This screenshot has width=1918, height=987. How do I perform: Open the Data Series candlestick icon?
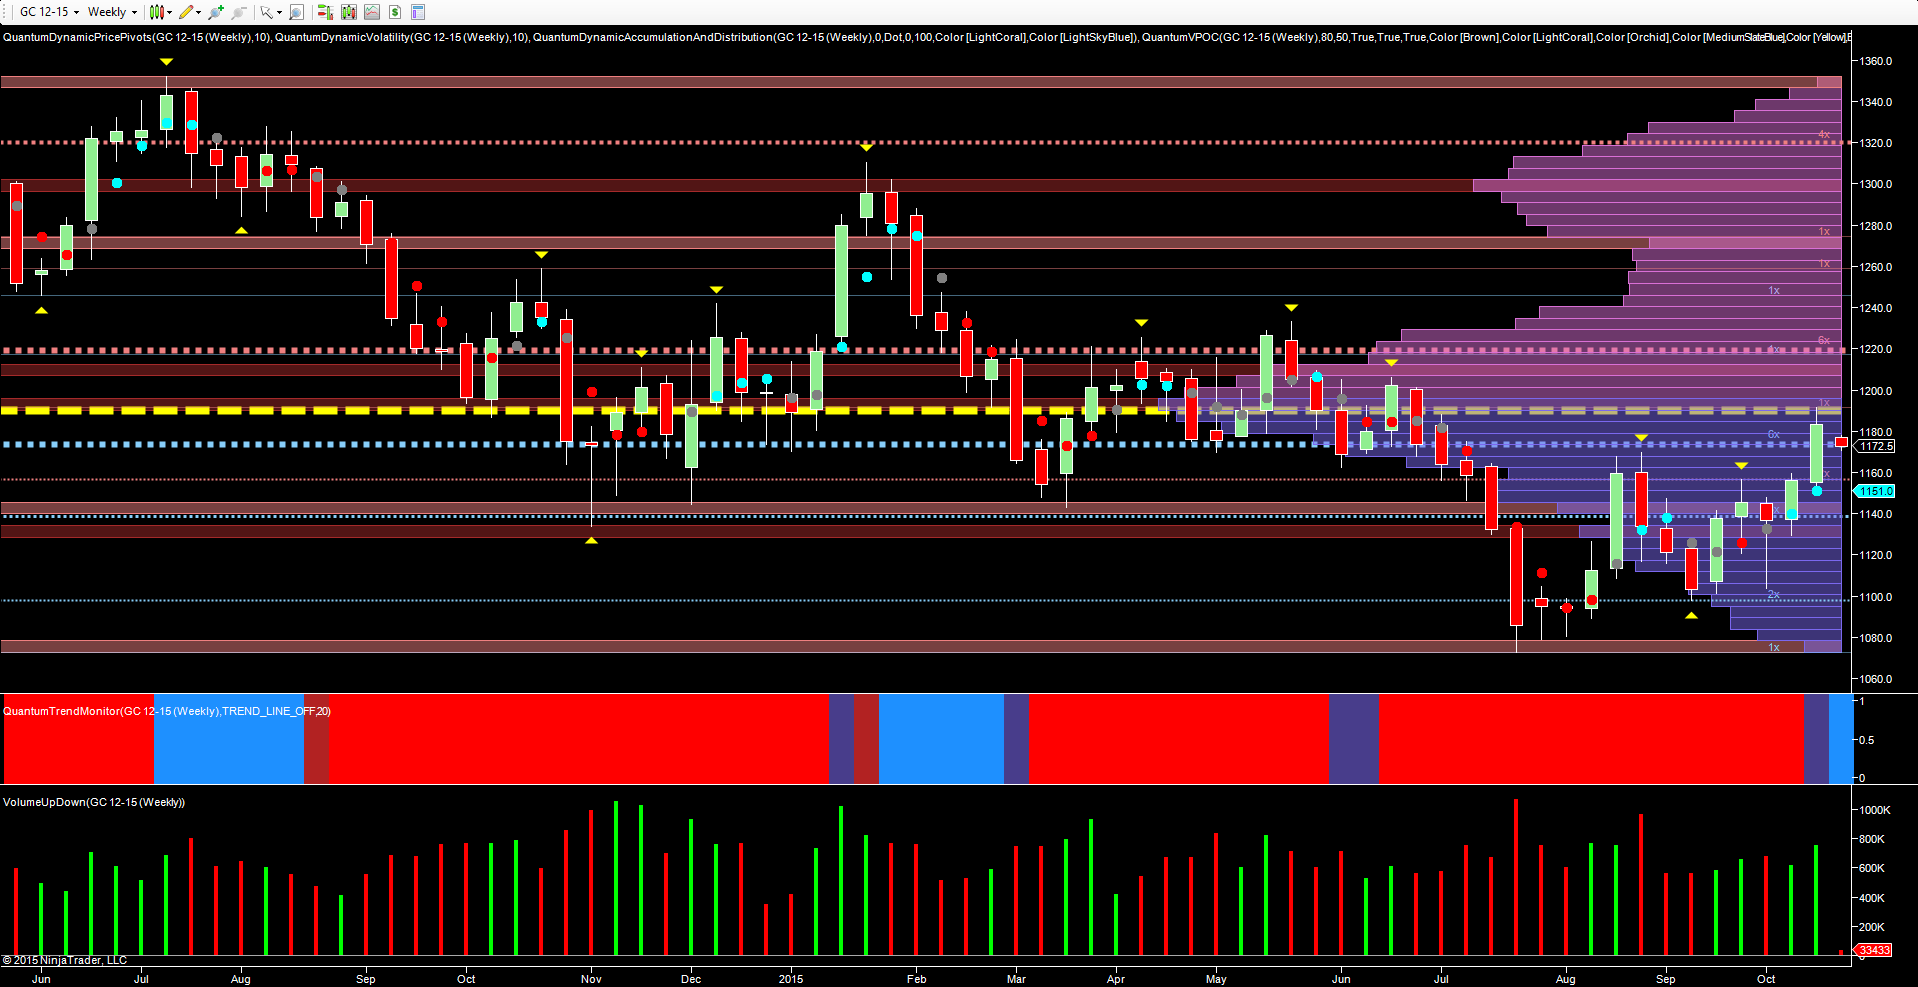point(348,12)
